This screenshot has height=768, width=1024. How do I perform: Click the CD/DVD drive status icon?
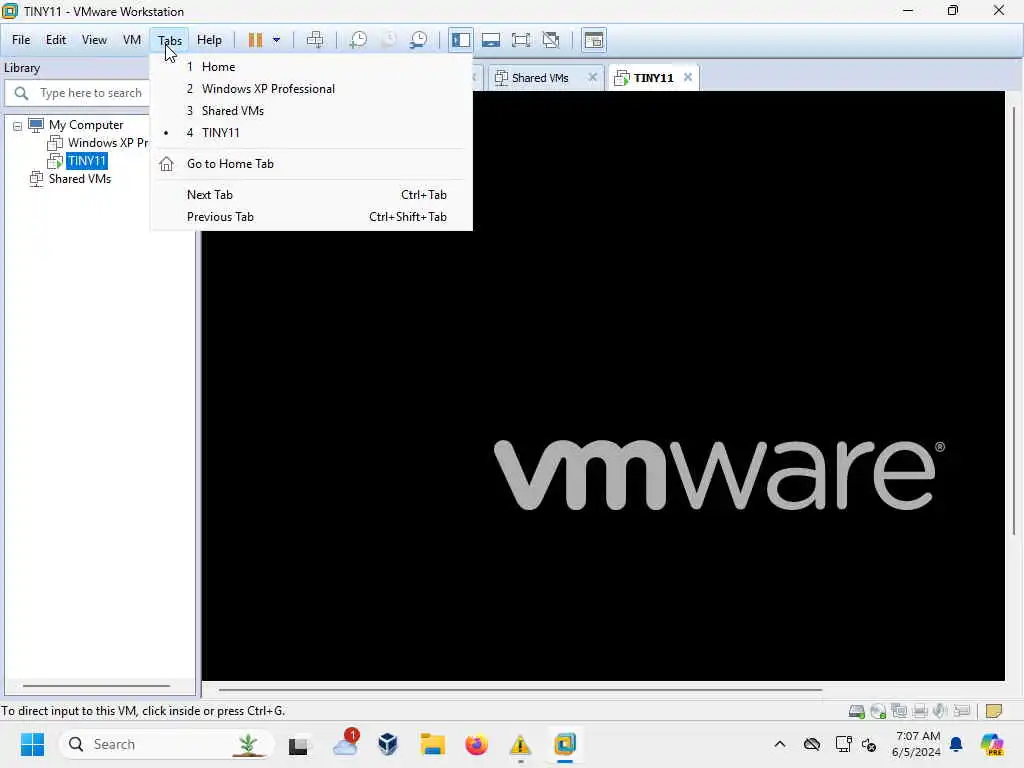[878, 711]
